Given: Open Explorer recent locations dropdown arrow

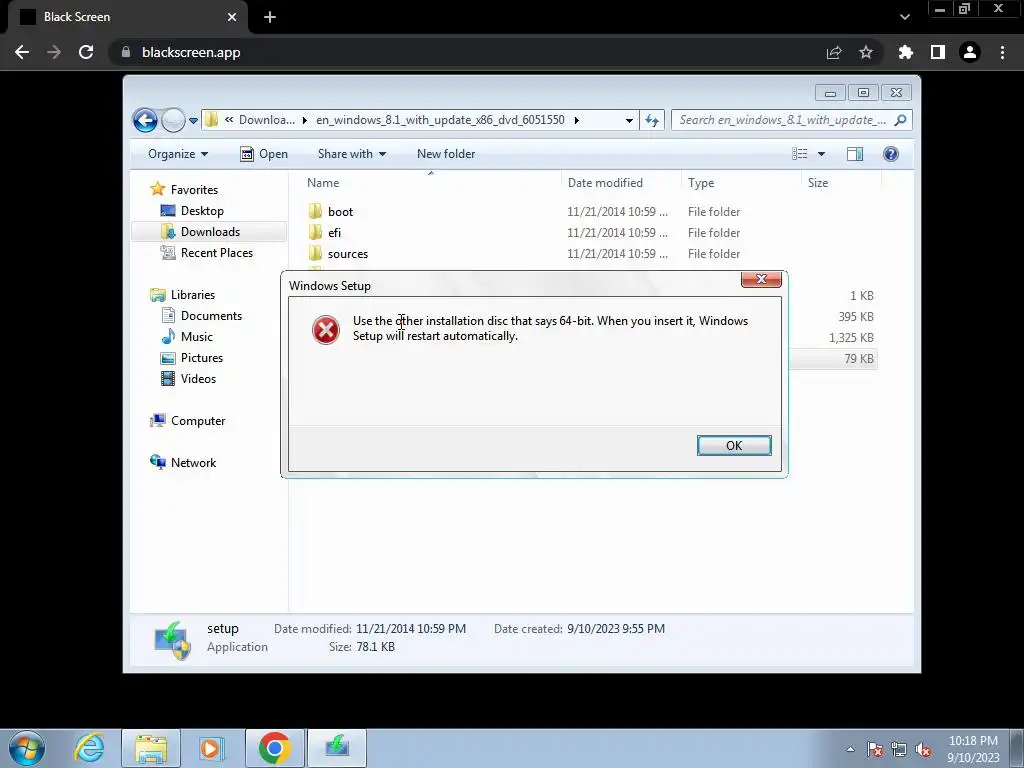Looking at the screenshot, I should pyautogui.click(x=193, y=121).
